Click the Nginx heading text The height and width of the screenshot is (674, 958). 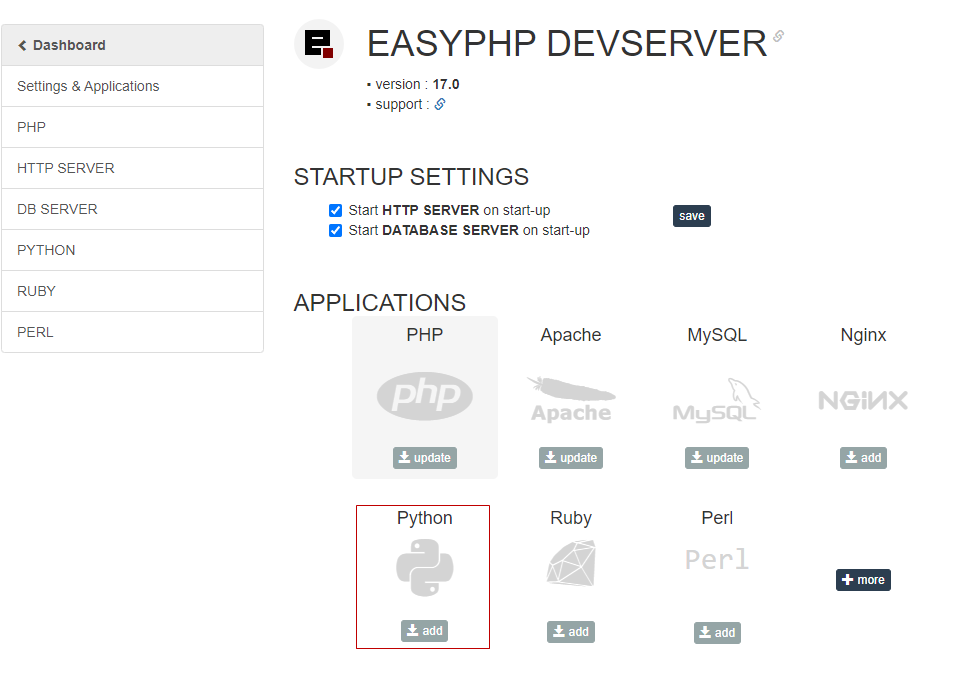pyautogui.click(x=863, y=335)
